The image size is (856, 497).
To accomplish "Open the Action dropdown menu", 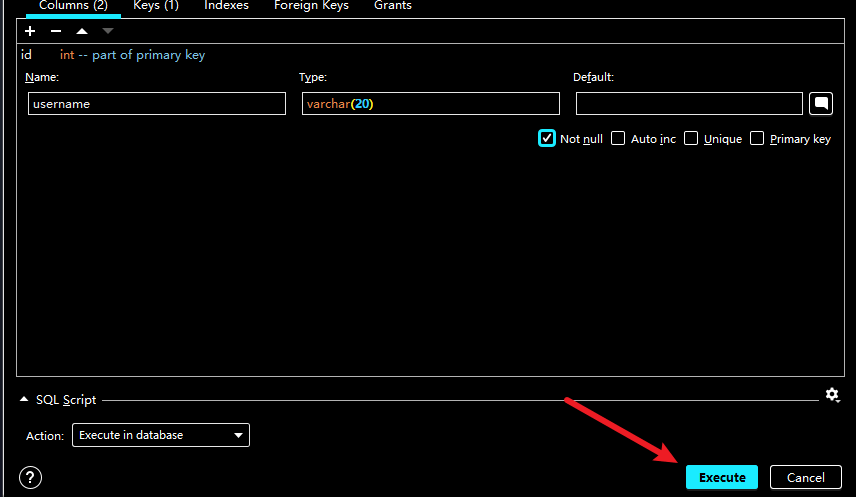I will (x=161, y=435).
